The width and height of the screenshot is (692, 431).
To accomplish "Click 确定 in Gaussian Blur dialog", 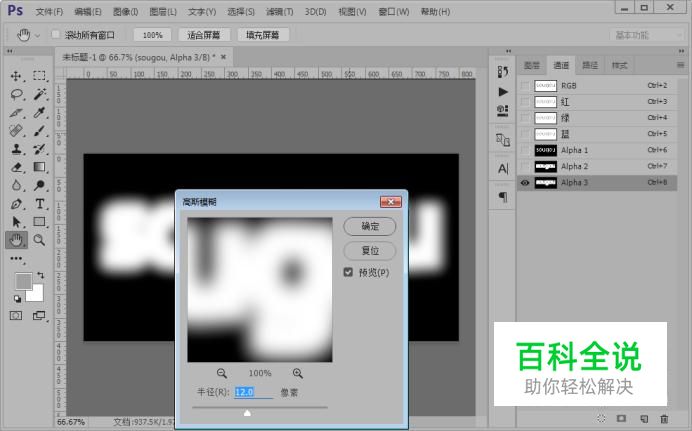I will [x=370, y=226].
